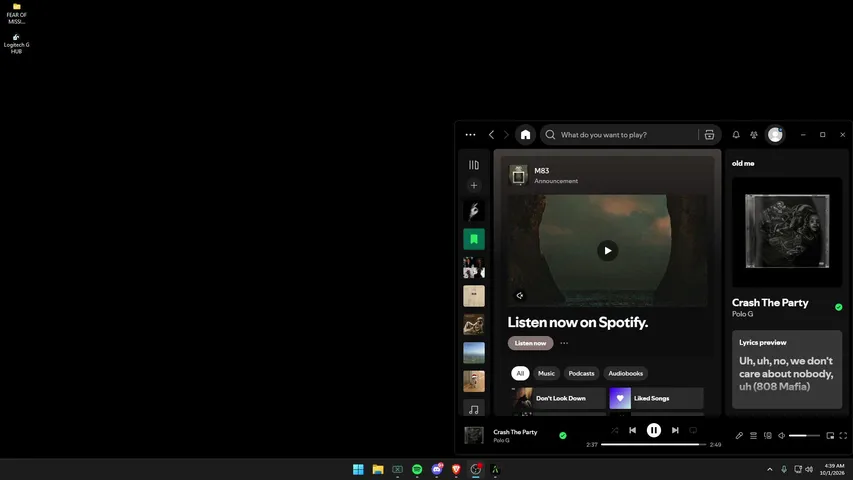Open 'old me' playlist title in Now Playing
The image size is (853, 480).
click(743, 163)
